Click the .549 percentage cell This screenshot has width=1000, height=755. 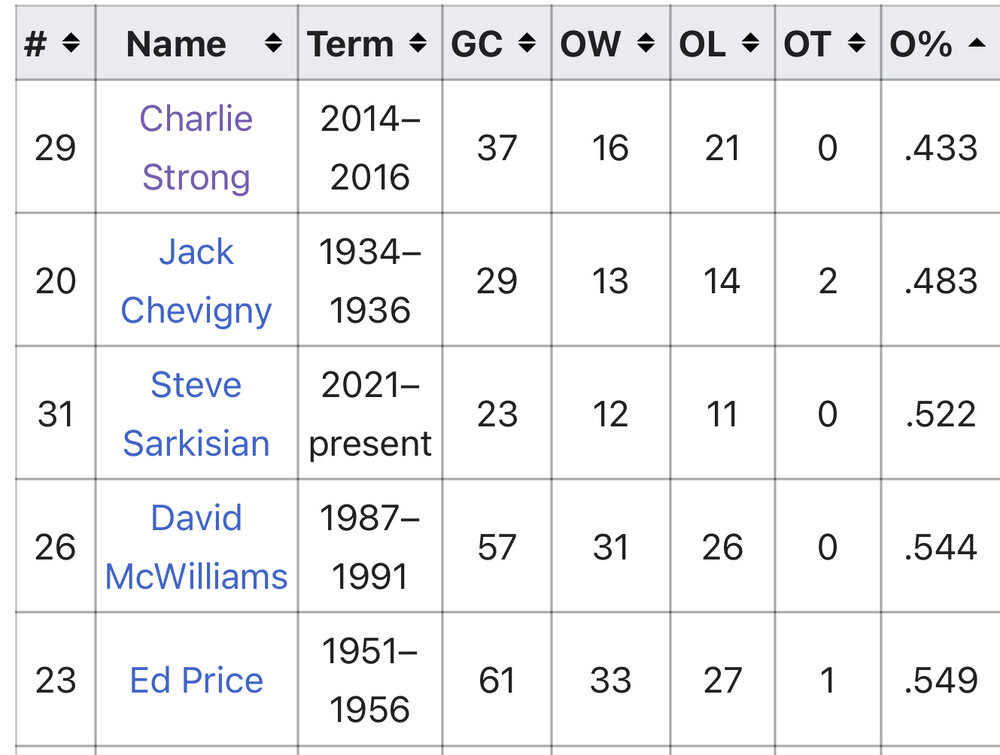click(940, 680)
